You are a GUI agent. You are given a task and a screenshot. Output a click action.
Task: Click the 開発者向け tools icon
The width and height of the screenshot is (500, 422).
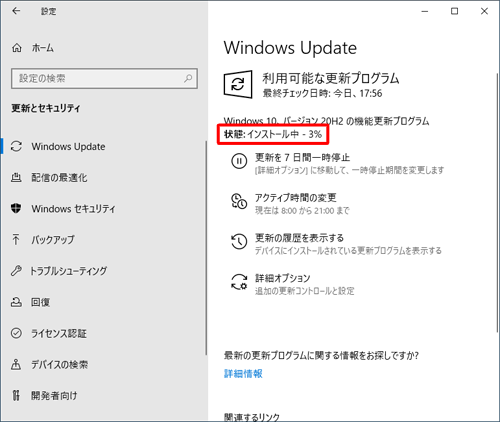click(16, 395)
